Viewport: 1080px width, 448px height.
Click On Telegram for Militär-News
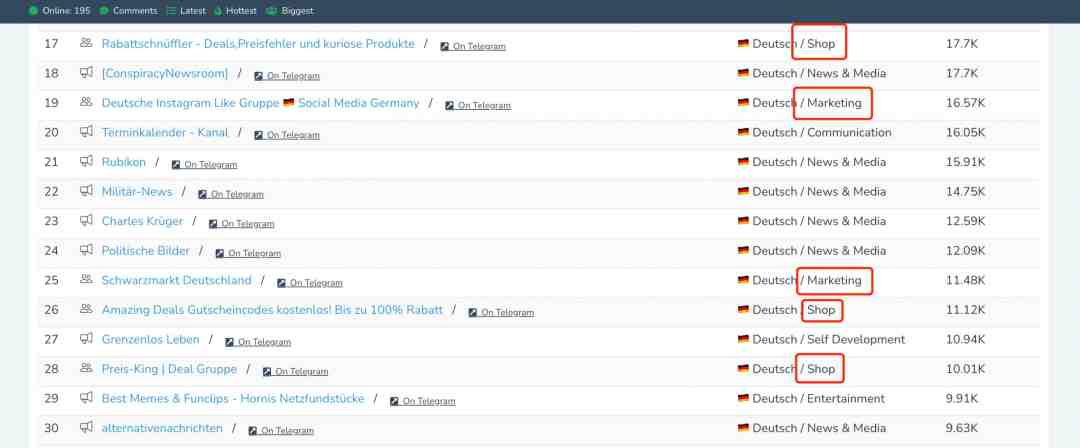click(231, 194)
